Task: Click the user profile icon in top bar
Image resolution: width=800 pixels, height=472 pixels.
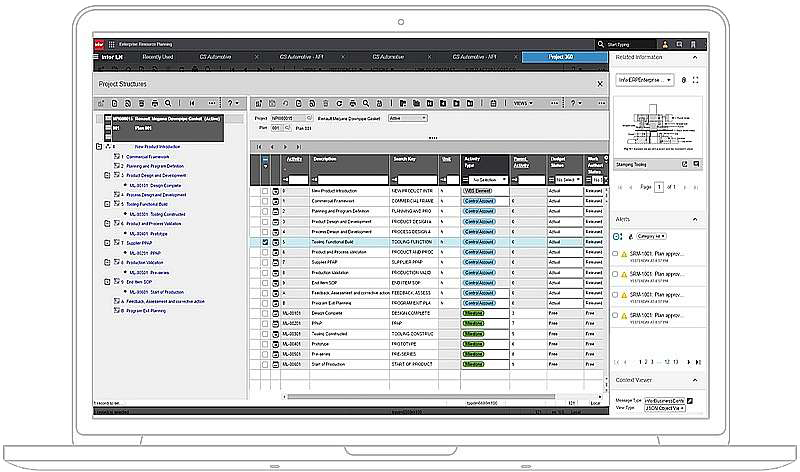Action: pos(665,45)
